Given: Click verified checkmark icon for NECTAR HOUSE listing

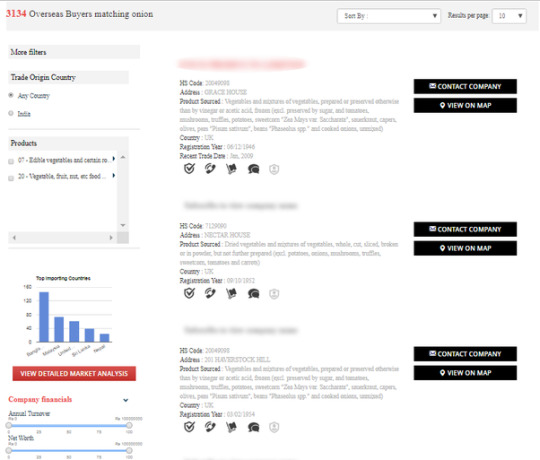Looking at the screenshot, I should point(189,293).
